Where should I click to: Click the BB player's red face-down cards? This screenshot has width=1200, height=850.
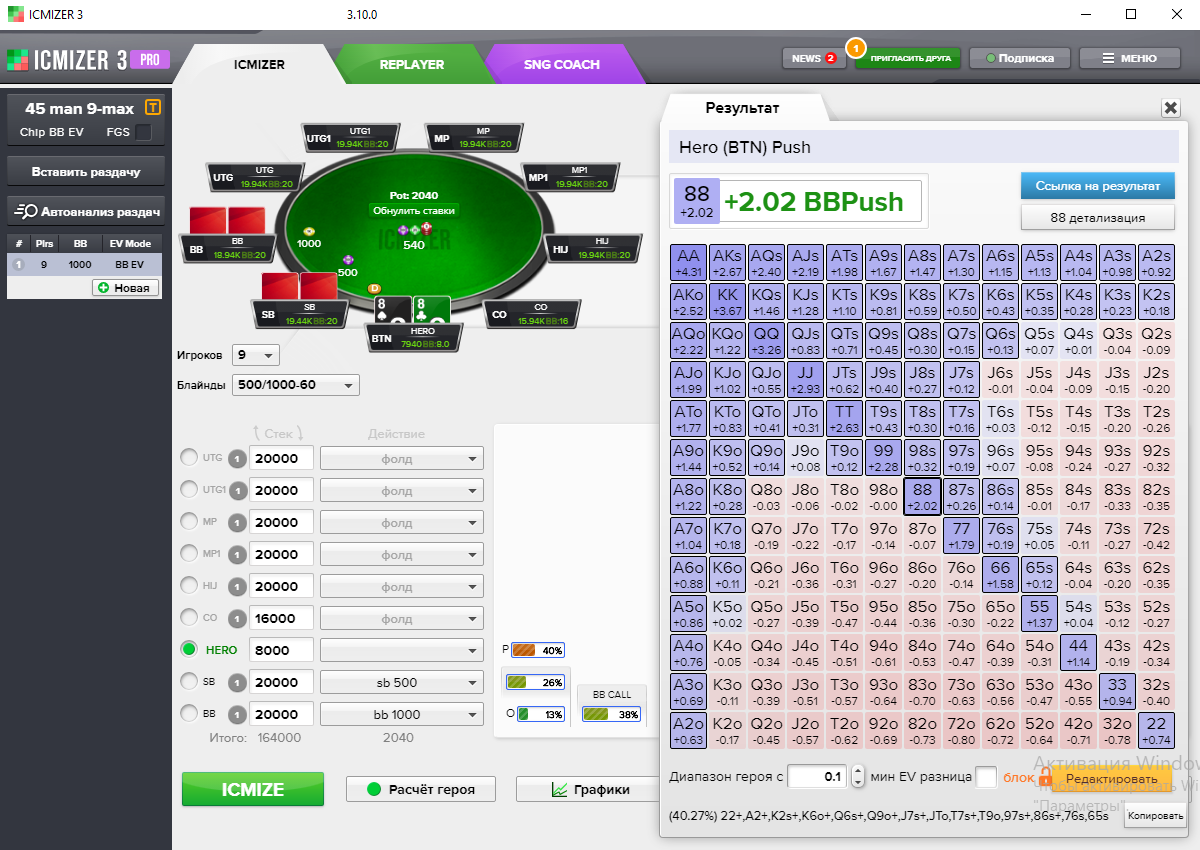tap(227, 220)
